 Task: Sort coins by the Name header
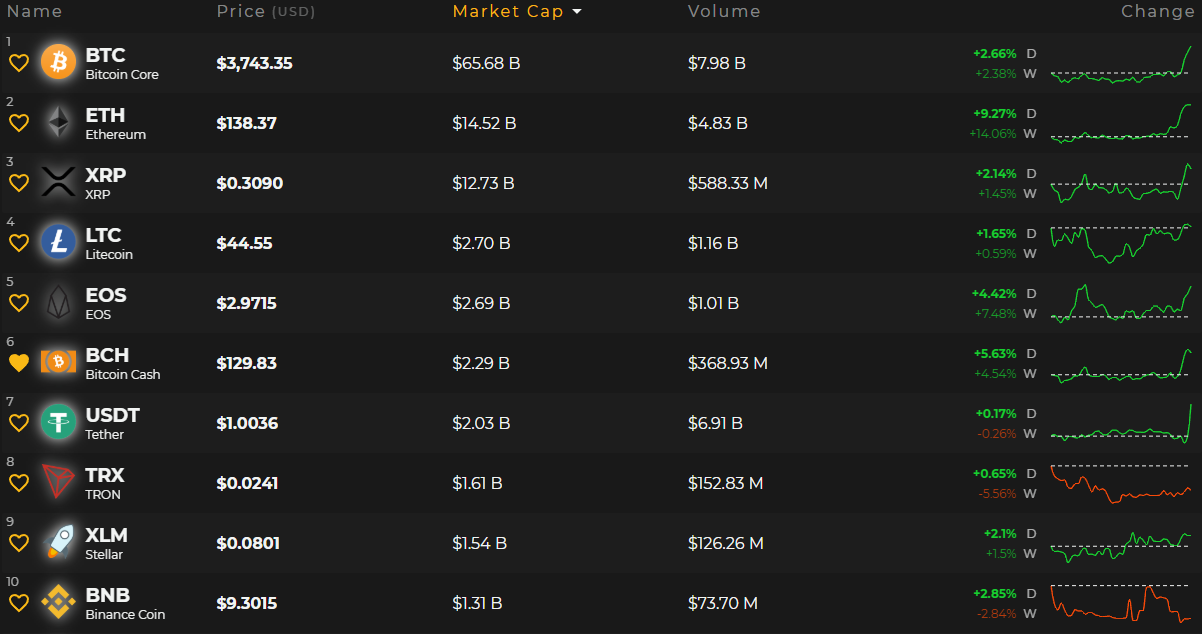(34, 12)
